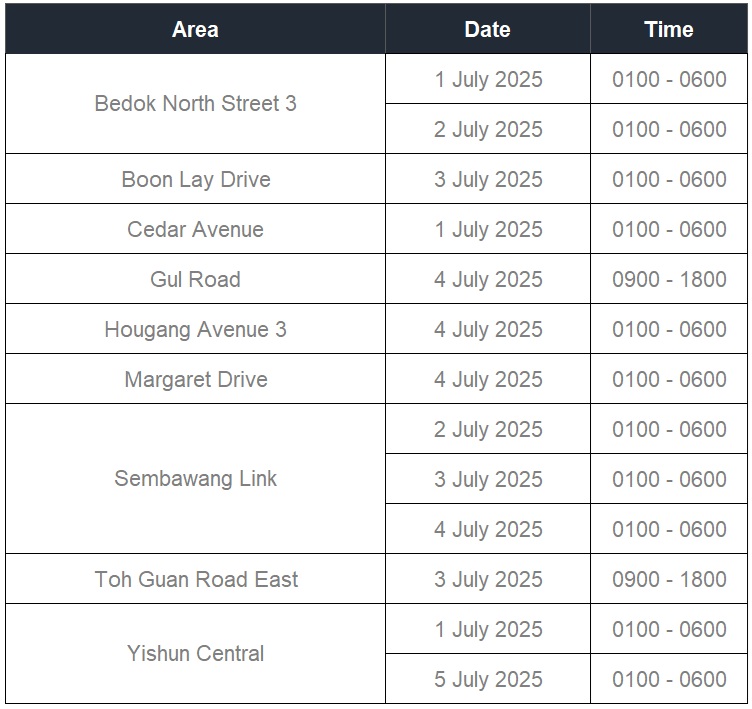Click the Time column header
Image resolution: width=752 pixels, height=709 pixels.
(x=669, y=29)
